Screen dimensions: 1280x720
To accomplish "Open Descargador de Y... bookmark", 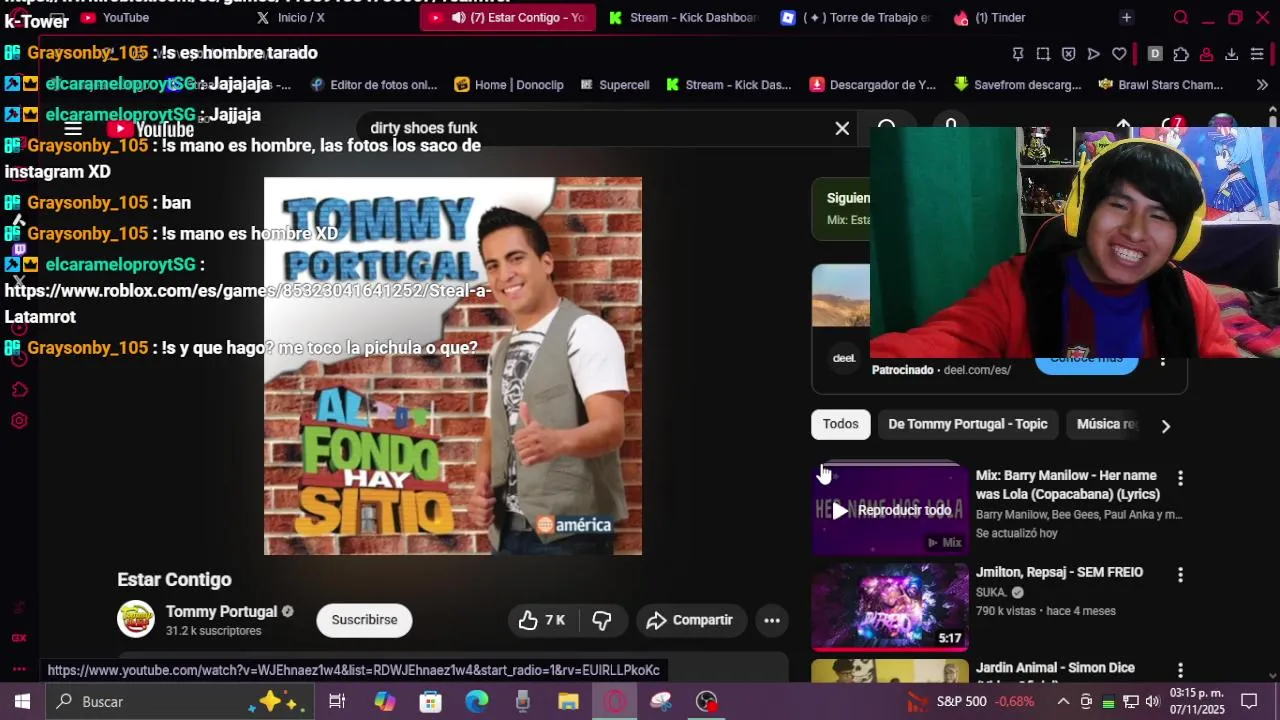I will tap(873, 85).
